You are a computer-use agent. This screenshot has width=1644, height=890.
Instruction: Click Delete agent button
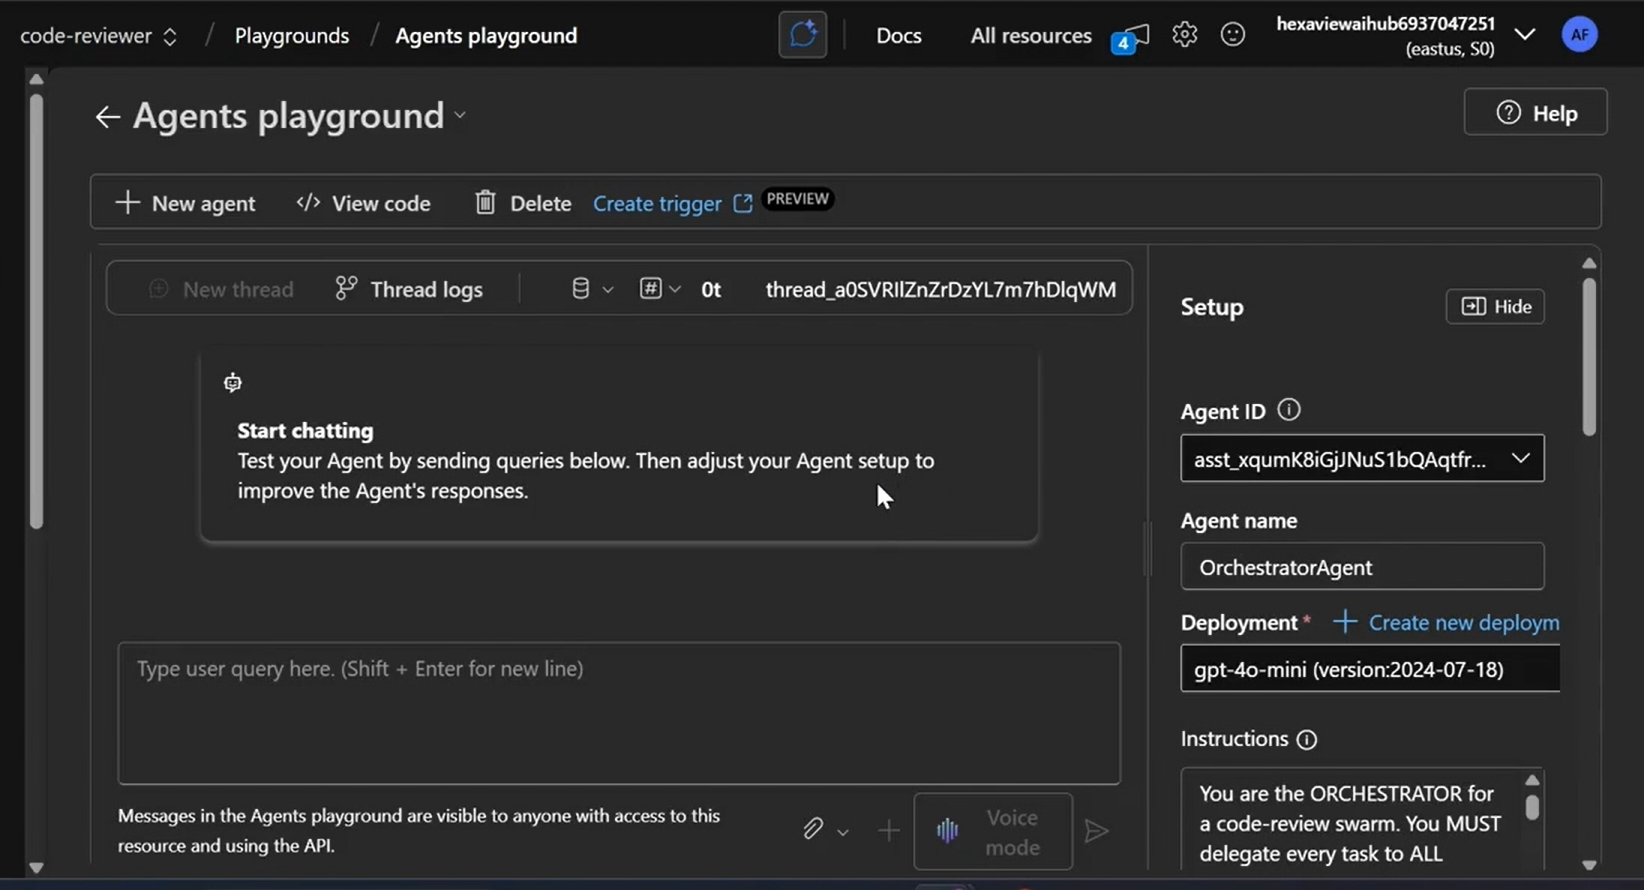(523, 203)
